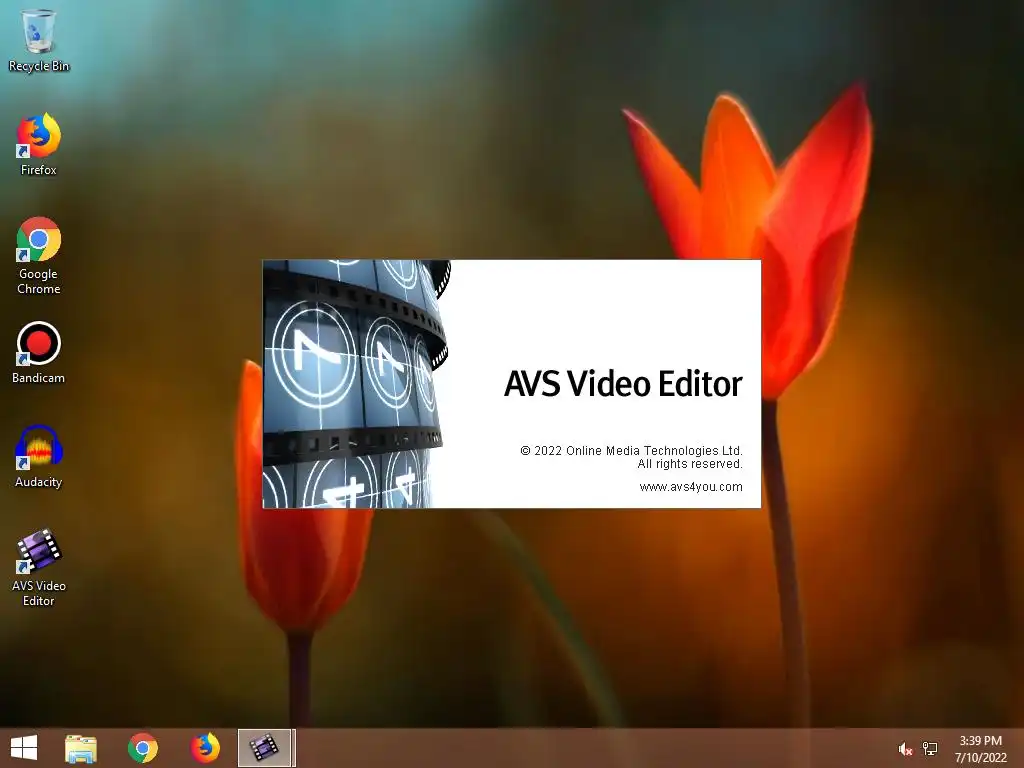Click the 'All rights reserved.' text

point(690,464)
